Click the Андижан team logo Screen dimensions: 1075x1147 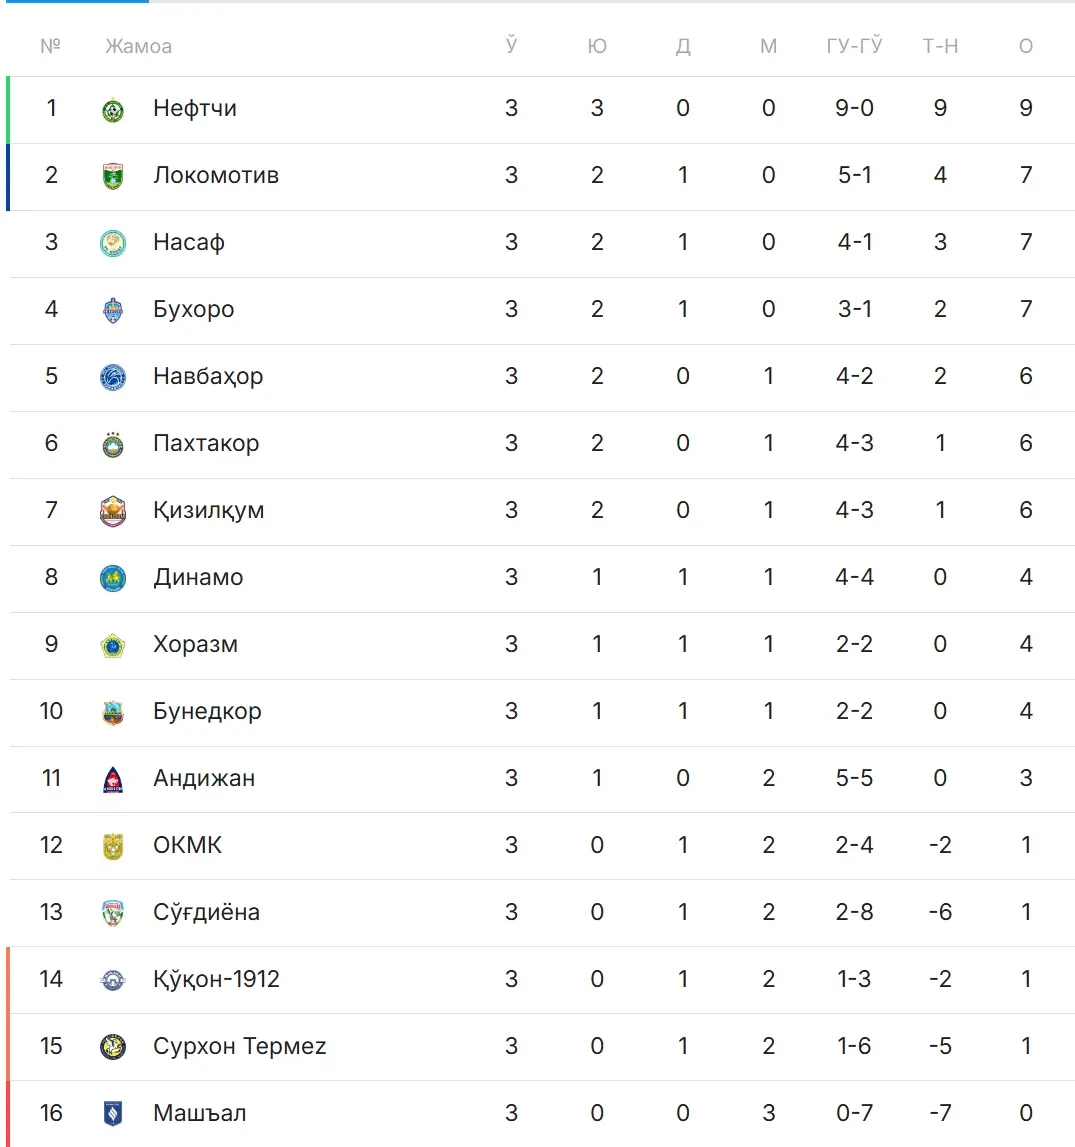pyautogui.click(x=113, y=780)
